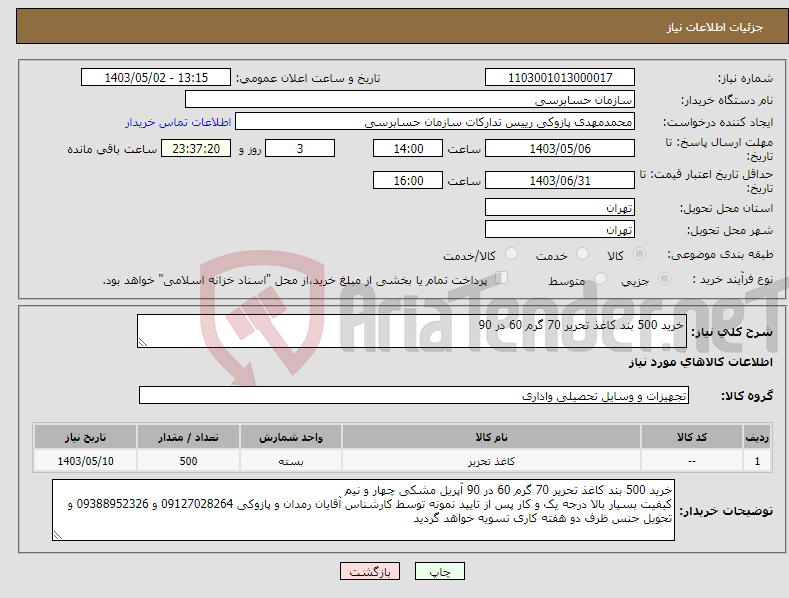Click the چاپ print button
Image resolution: width=789 pixels, height=598 pixels.
pos(439,571)
